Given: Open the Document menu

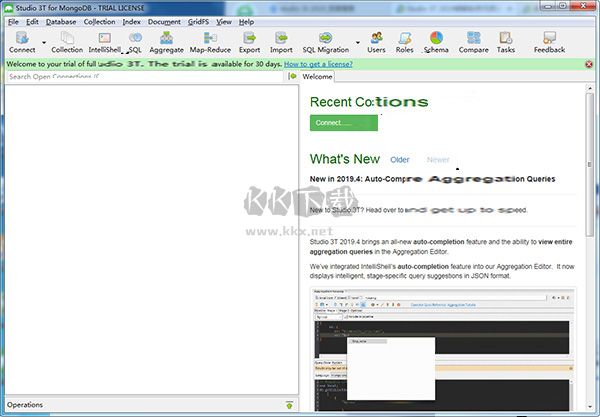Looking at the screenshot, I should pyautogui.click(x=164, y=22).
